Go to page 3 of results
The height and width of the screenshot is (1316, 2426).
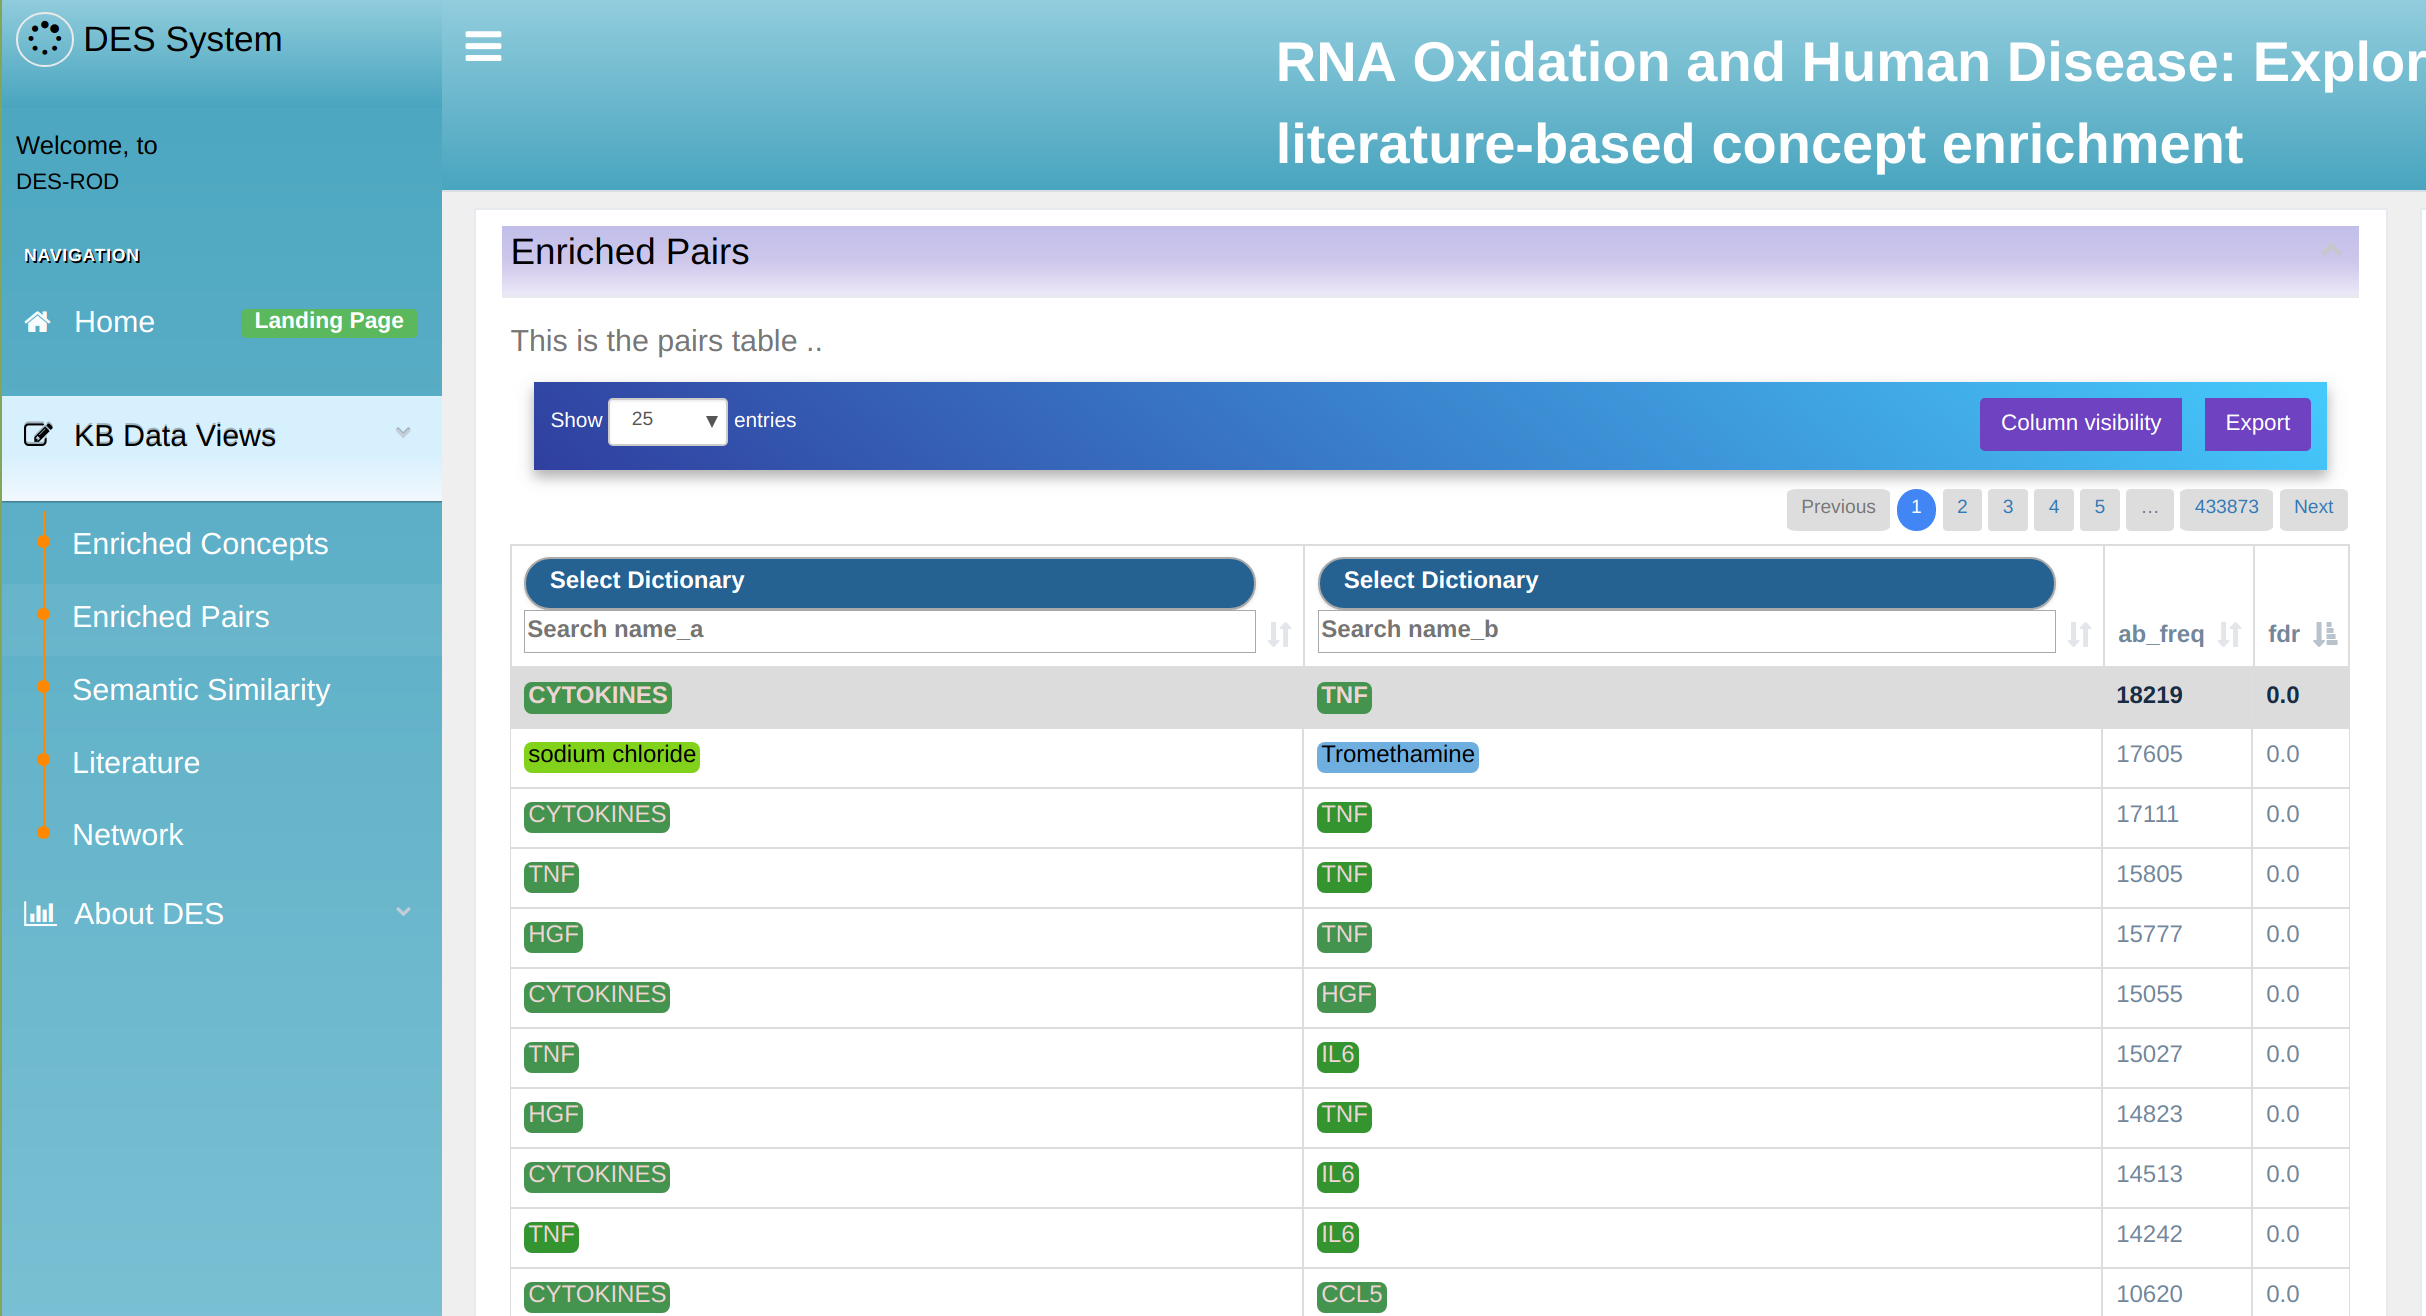click(x=2007, y=508)
